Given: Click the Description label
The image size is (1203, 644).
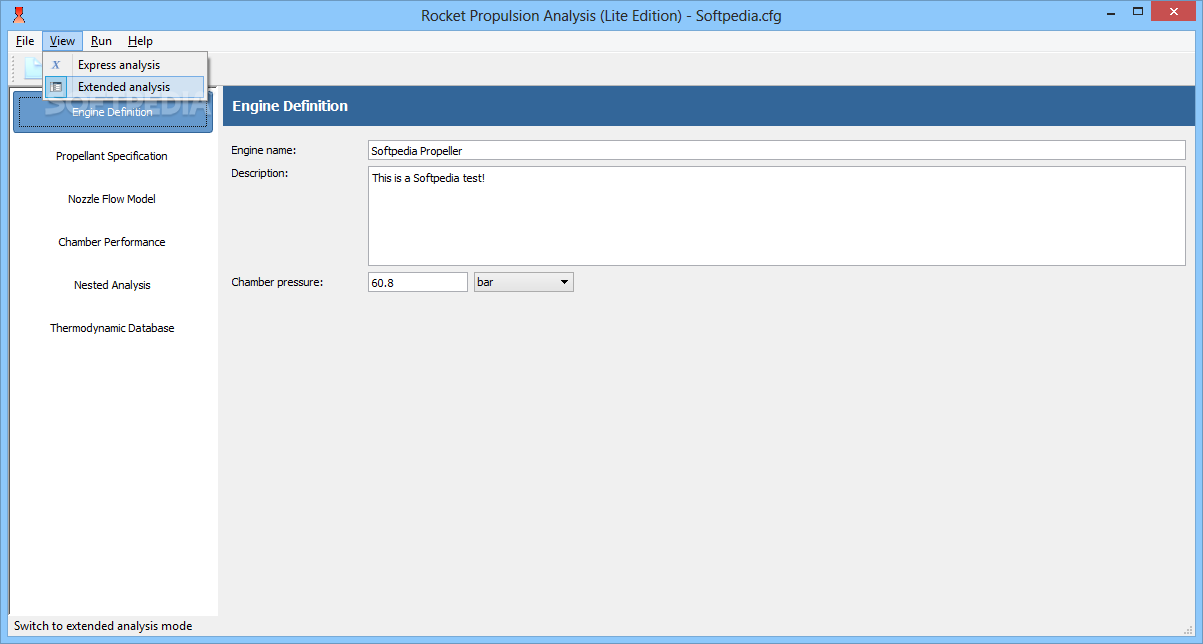Looking at the screenshot, I should (260, 173).
